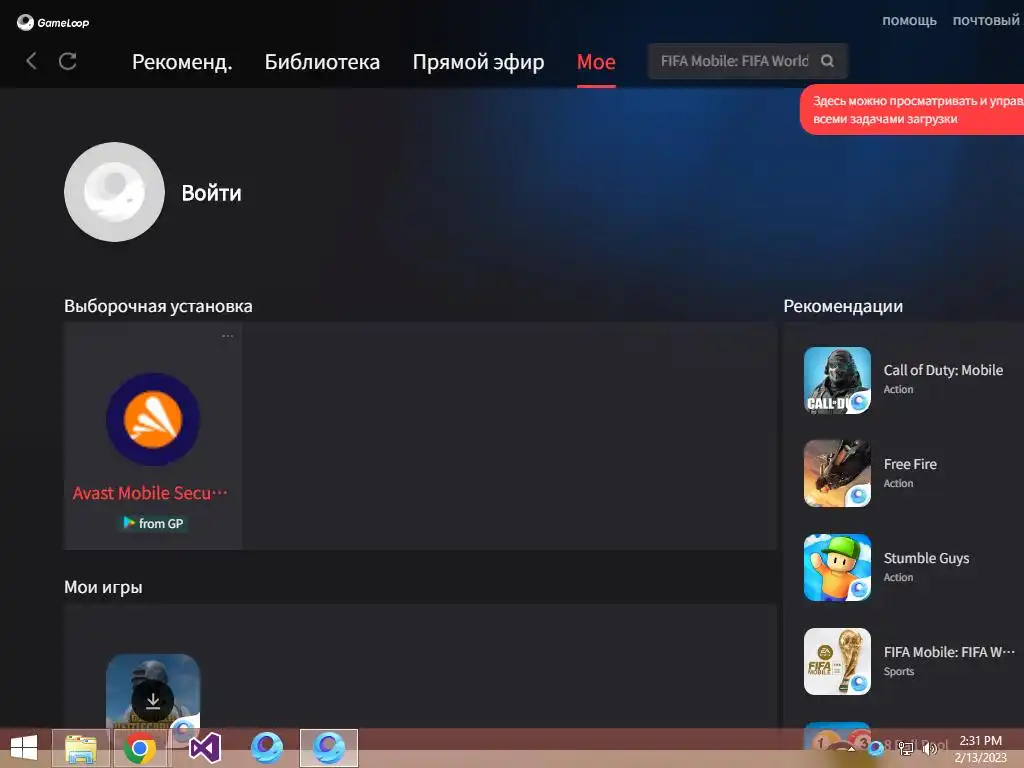The height and width of the screenshot is (768, 1024).
Task: Open the почтовый menu item
Action: point(986,21)
